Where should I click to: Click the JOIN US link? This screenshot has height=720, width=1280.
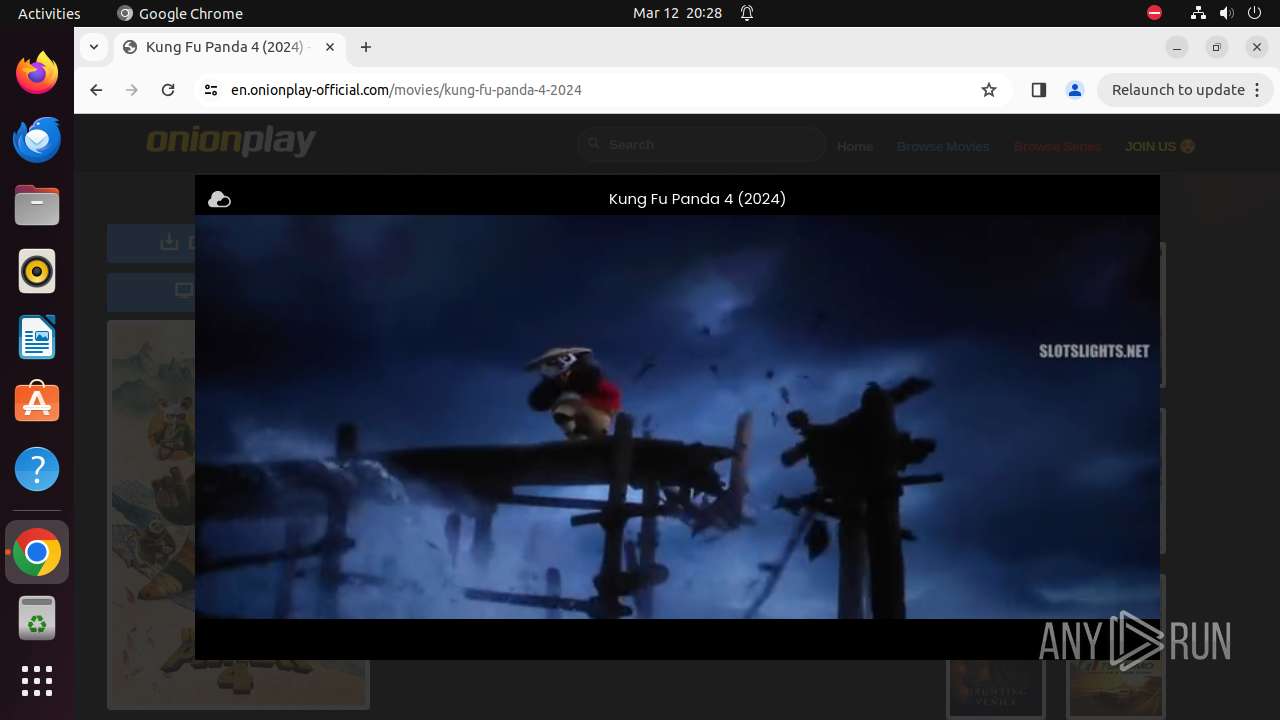(x=1160, y=146)
